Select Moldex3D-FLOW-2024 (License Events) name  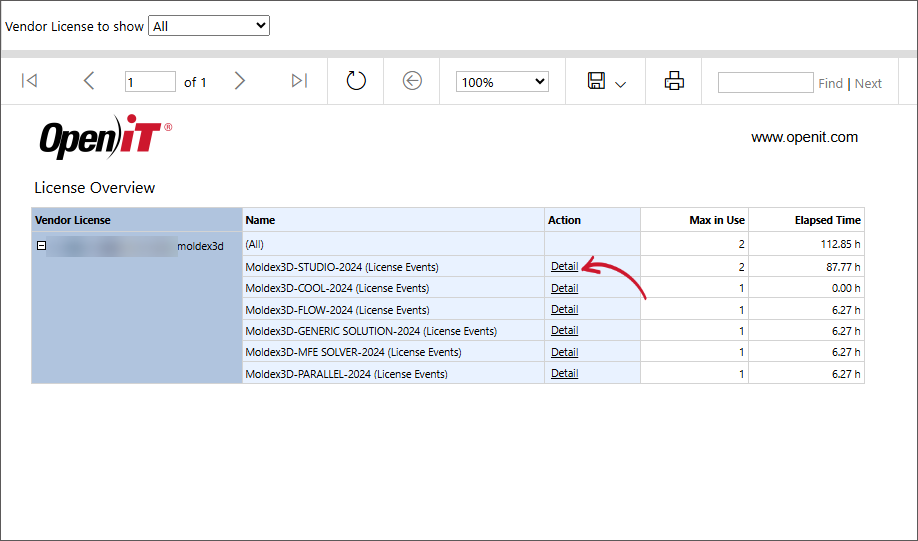(337, 310)
